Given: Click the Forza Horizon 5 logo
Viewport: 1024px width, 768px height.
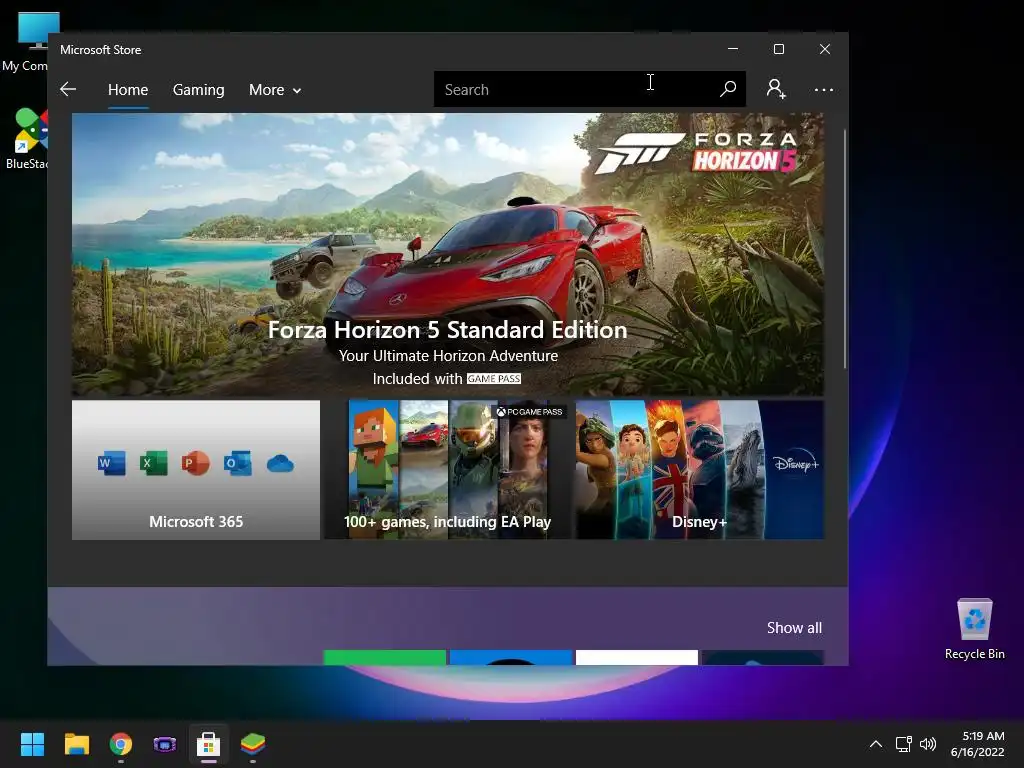Looking at the screenshot, I should click(x=697, y=153).
